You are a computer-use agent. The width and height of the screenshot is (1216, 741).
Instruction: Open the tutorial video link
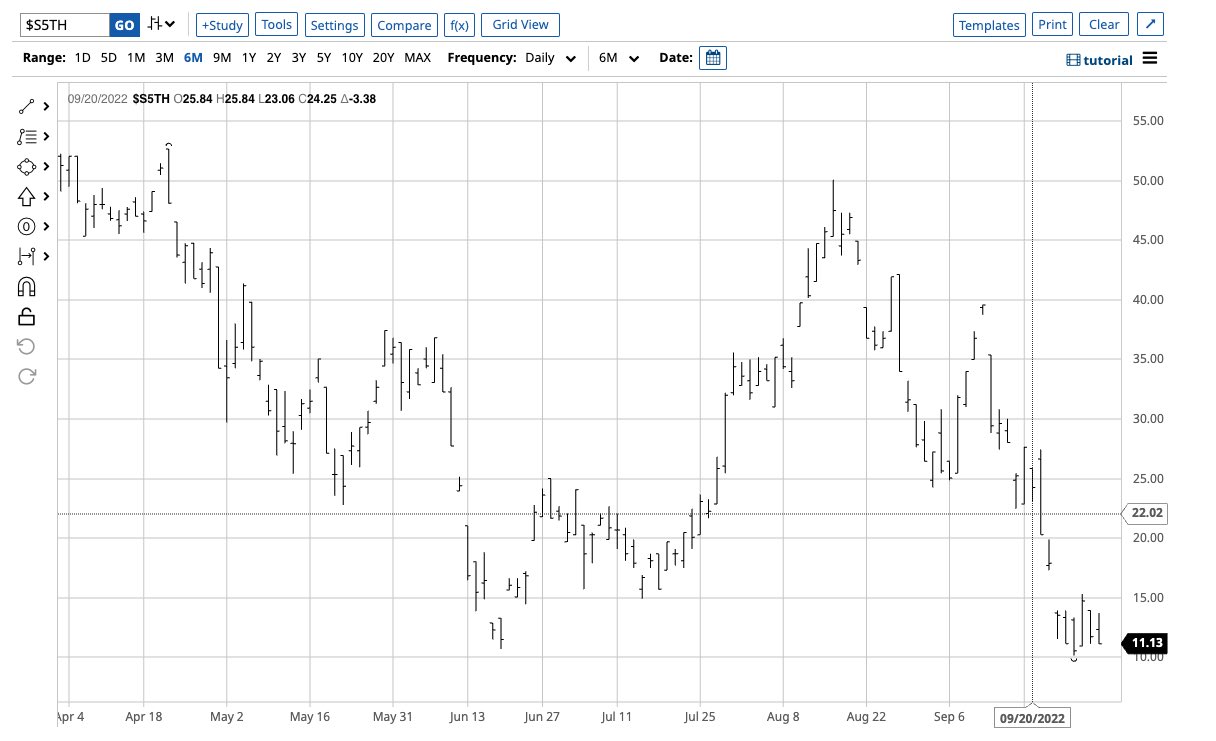(x=1099, y=60)
